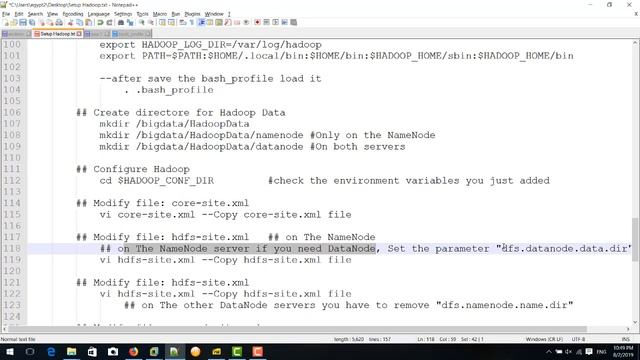Open the Windows Start menu
Screen dimensions: 640x360
(10, 352)
